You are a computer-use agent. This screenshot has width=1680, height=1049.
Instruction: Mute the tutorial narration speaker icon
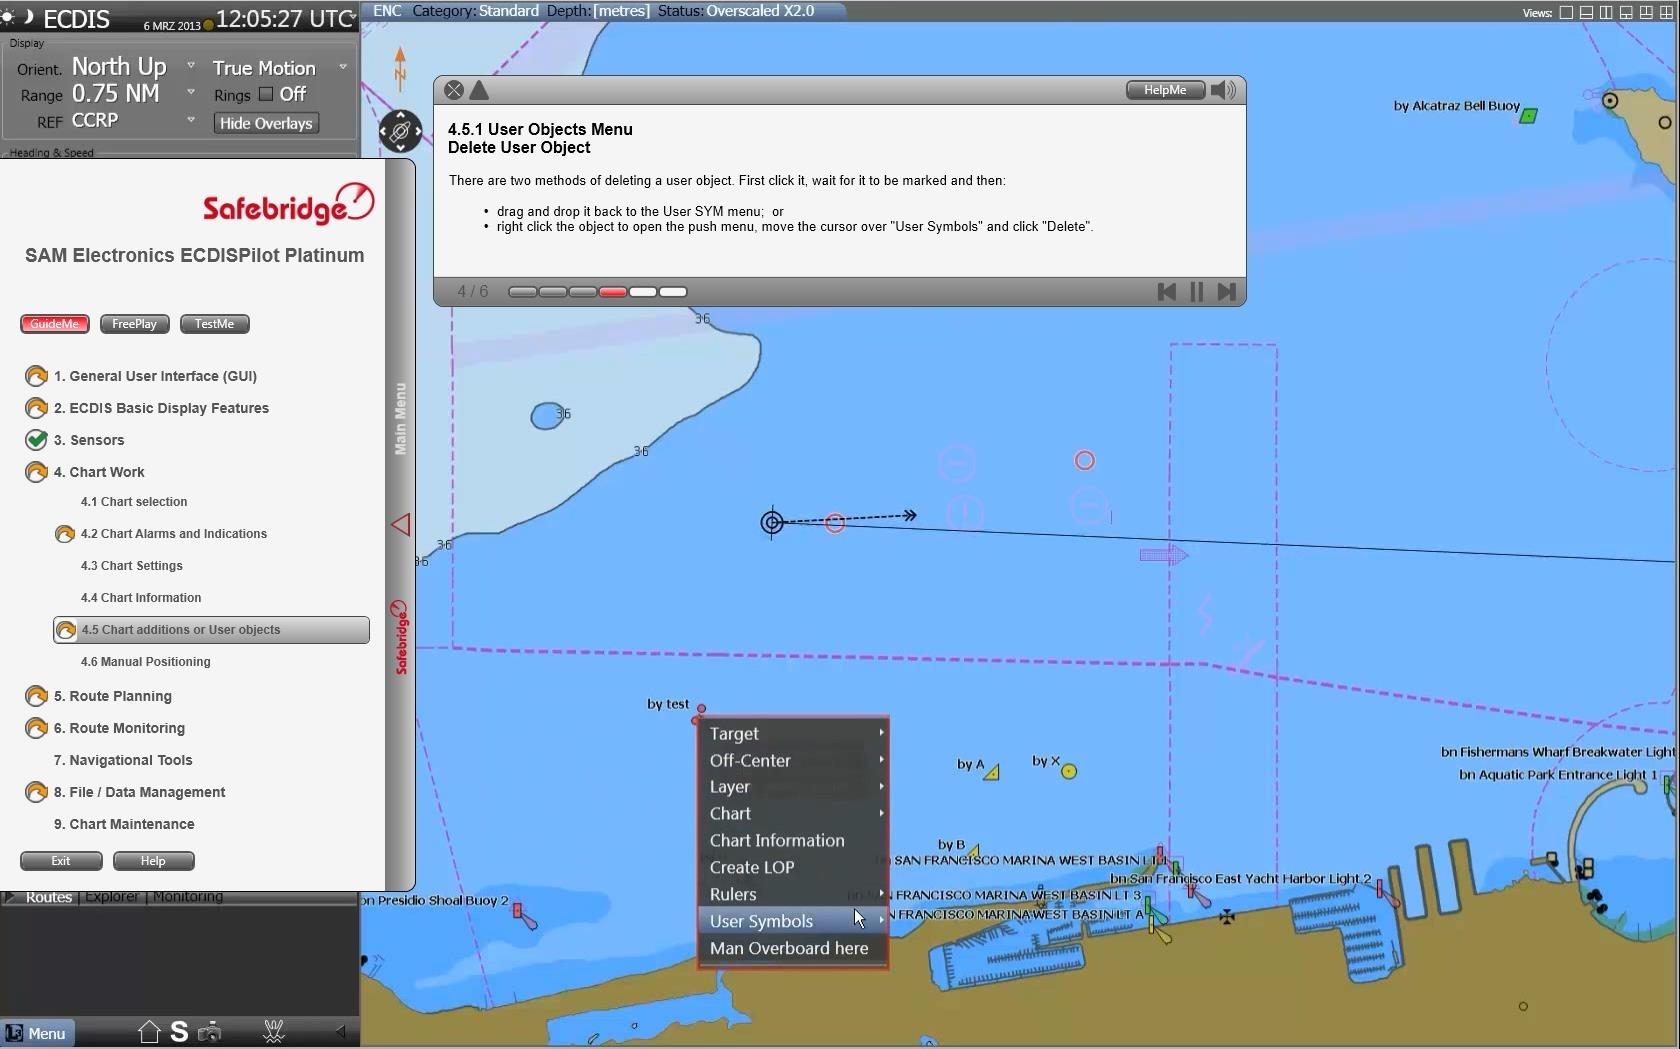click(1222, 90)
